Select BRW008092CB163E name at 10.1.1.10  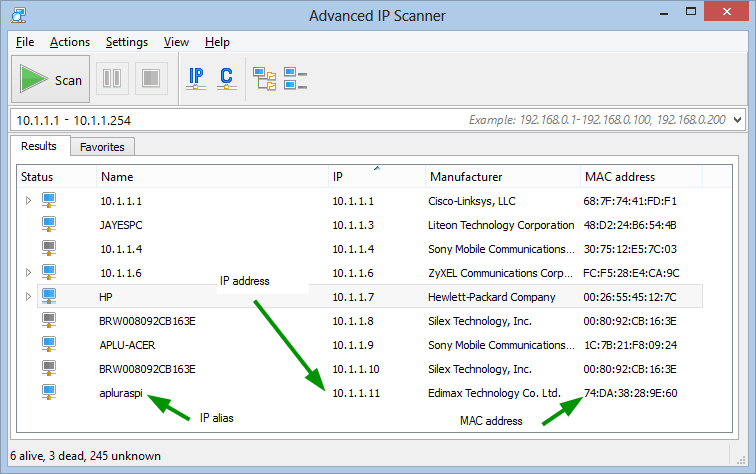(147, 369)
